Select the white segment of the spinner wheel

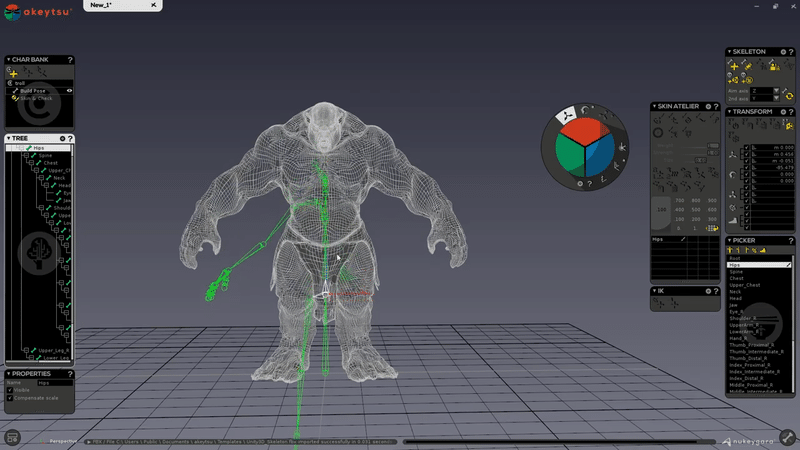click(x=566, y=116)
